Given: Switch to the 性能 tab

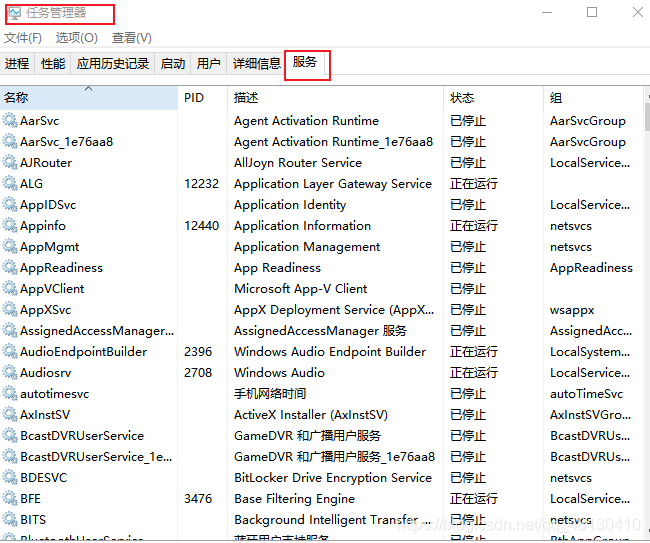Looking at the screenshot, I should 53,63.
